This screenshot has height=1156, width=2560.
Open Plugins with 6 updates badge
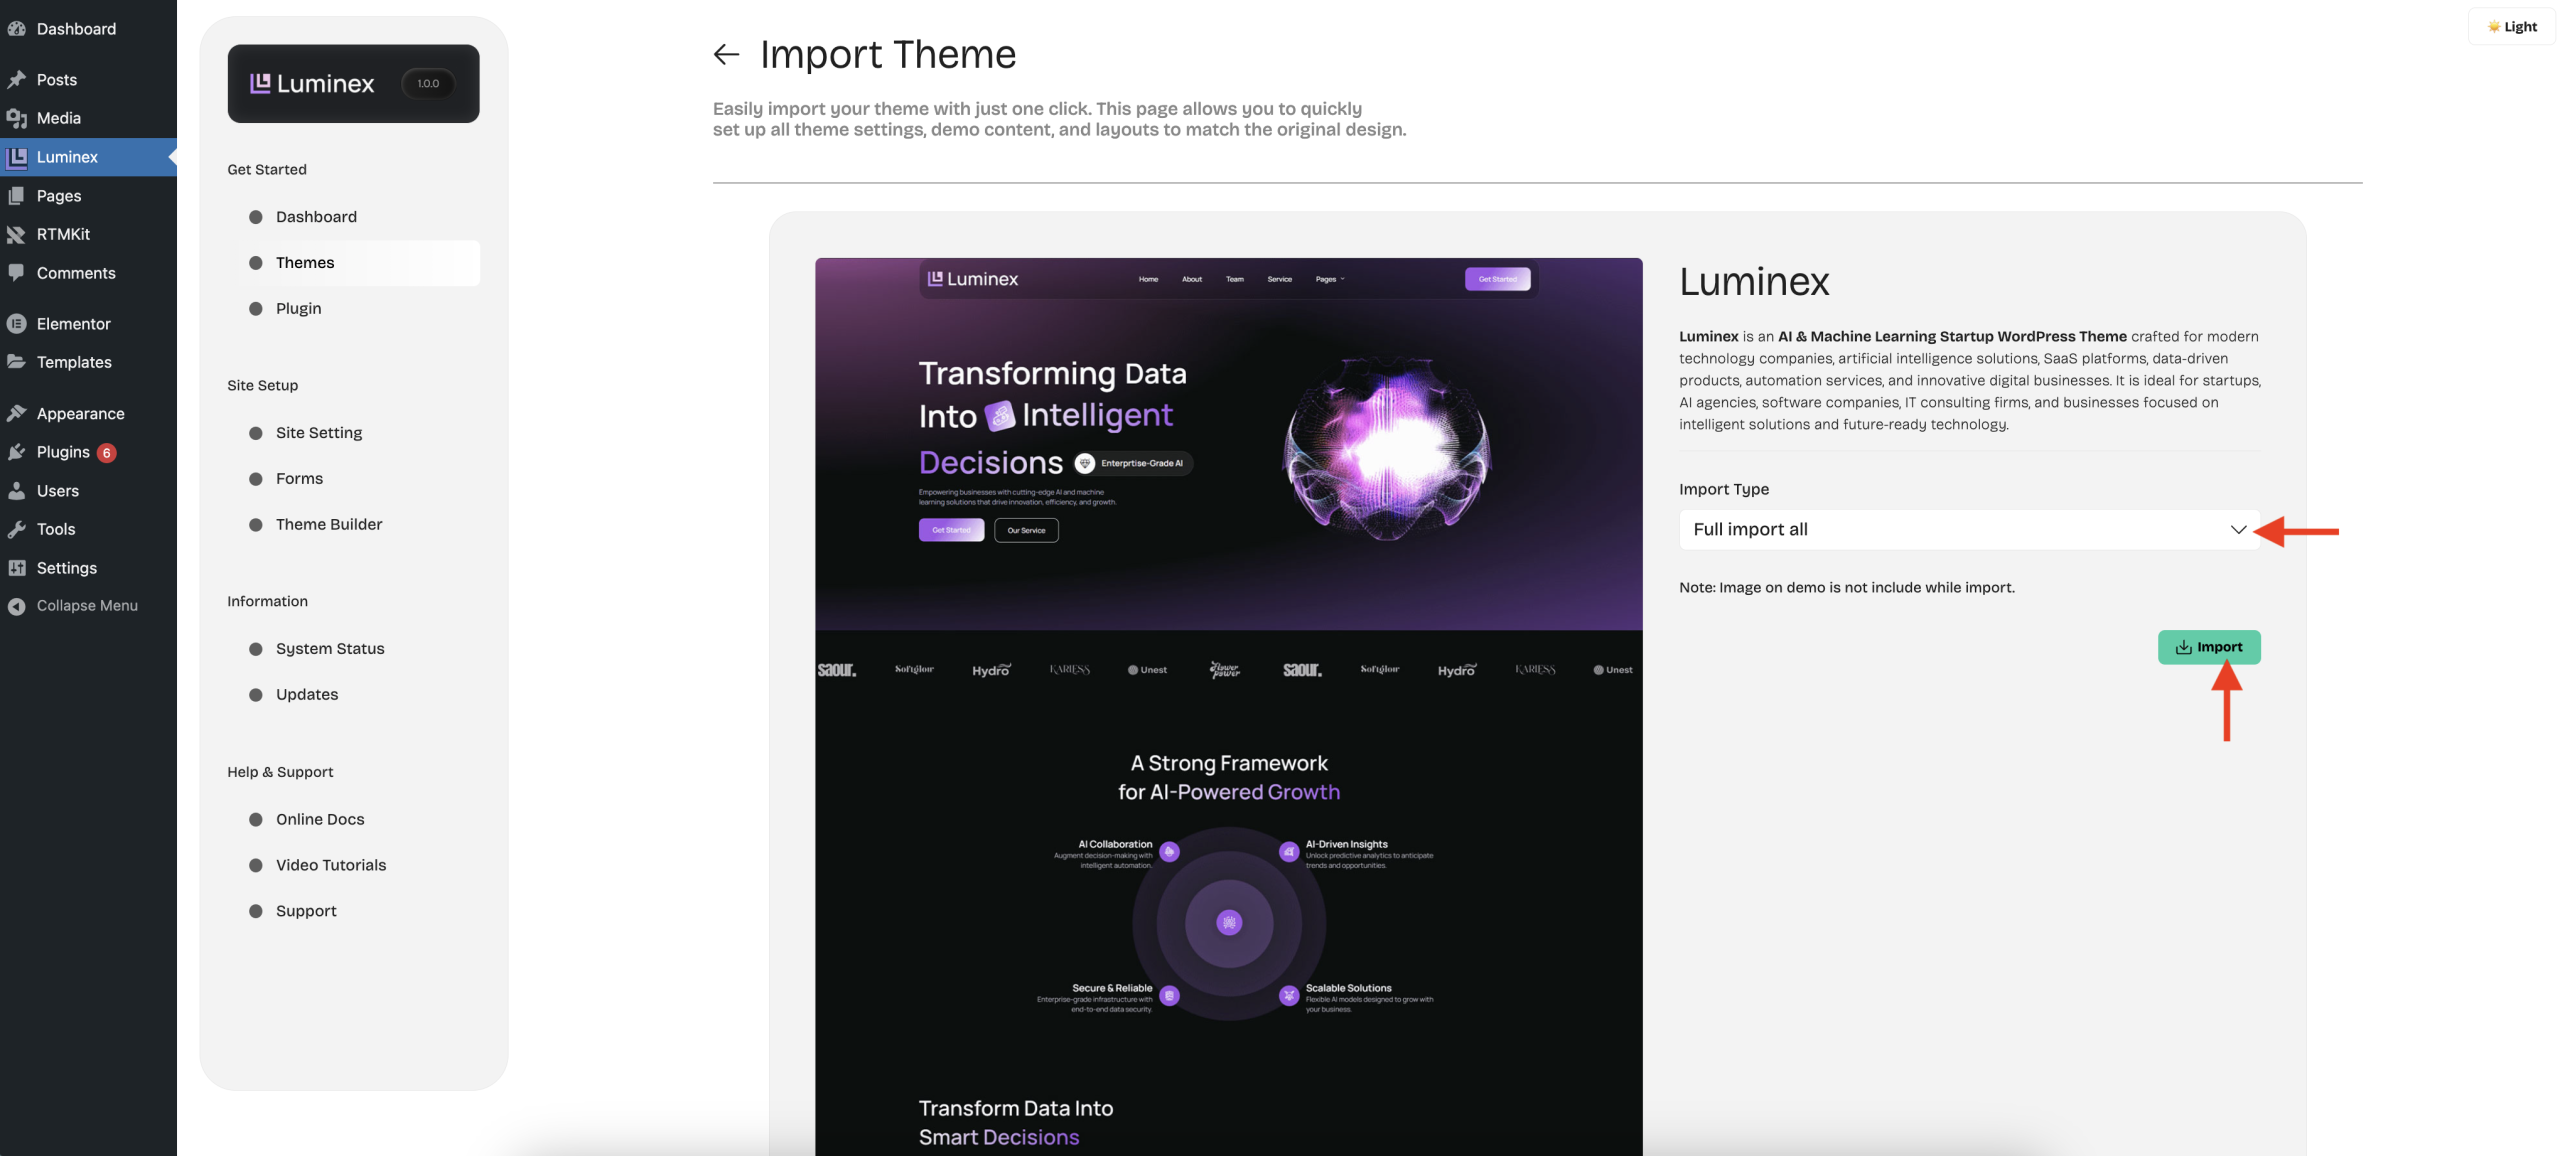63,452
